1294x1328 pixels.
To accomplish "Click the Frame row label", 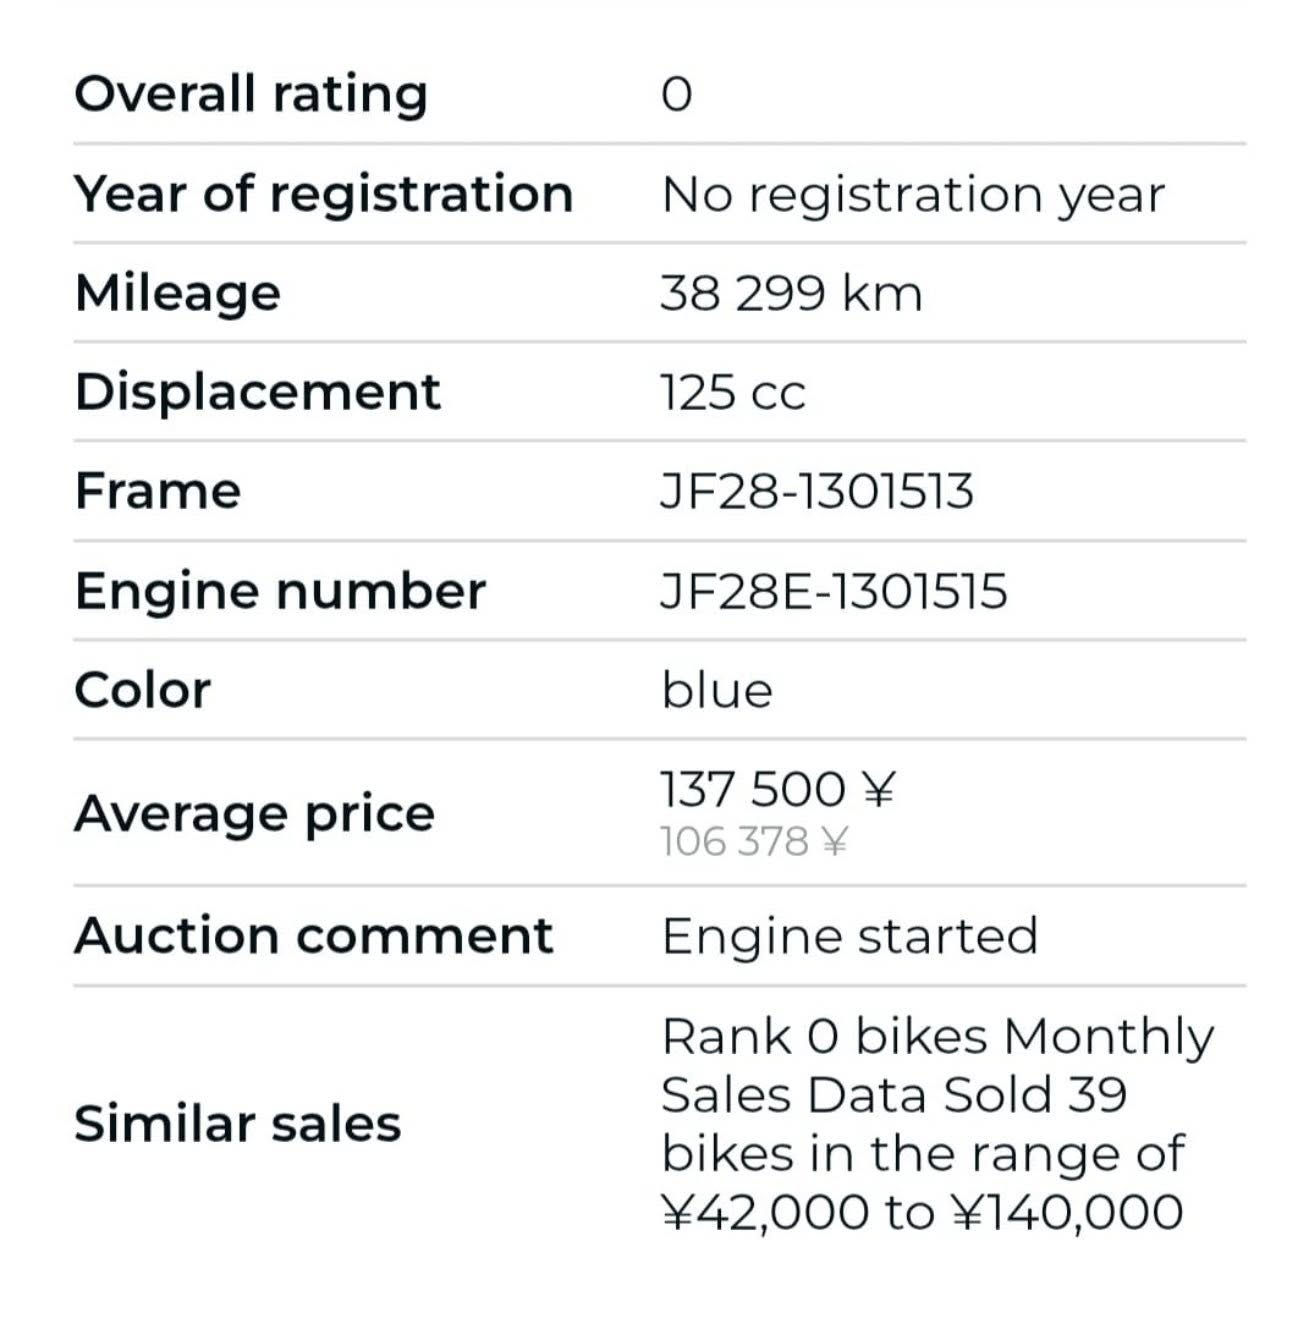I will [x=158, y=491].
